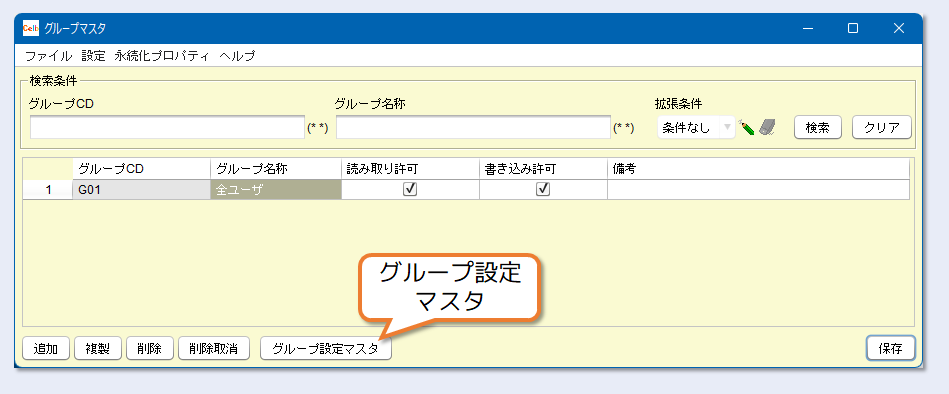Click the 削除取消 button
Screen dimensions: 949x394
(214, 349)
